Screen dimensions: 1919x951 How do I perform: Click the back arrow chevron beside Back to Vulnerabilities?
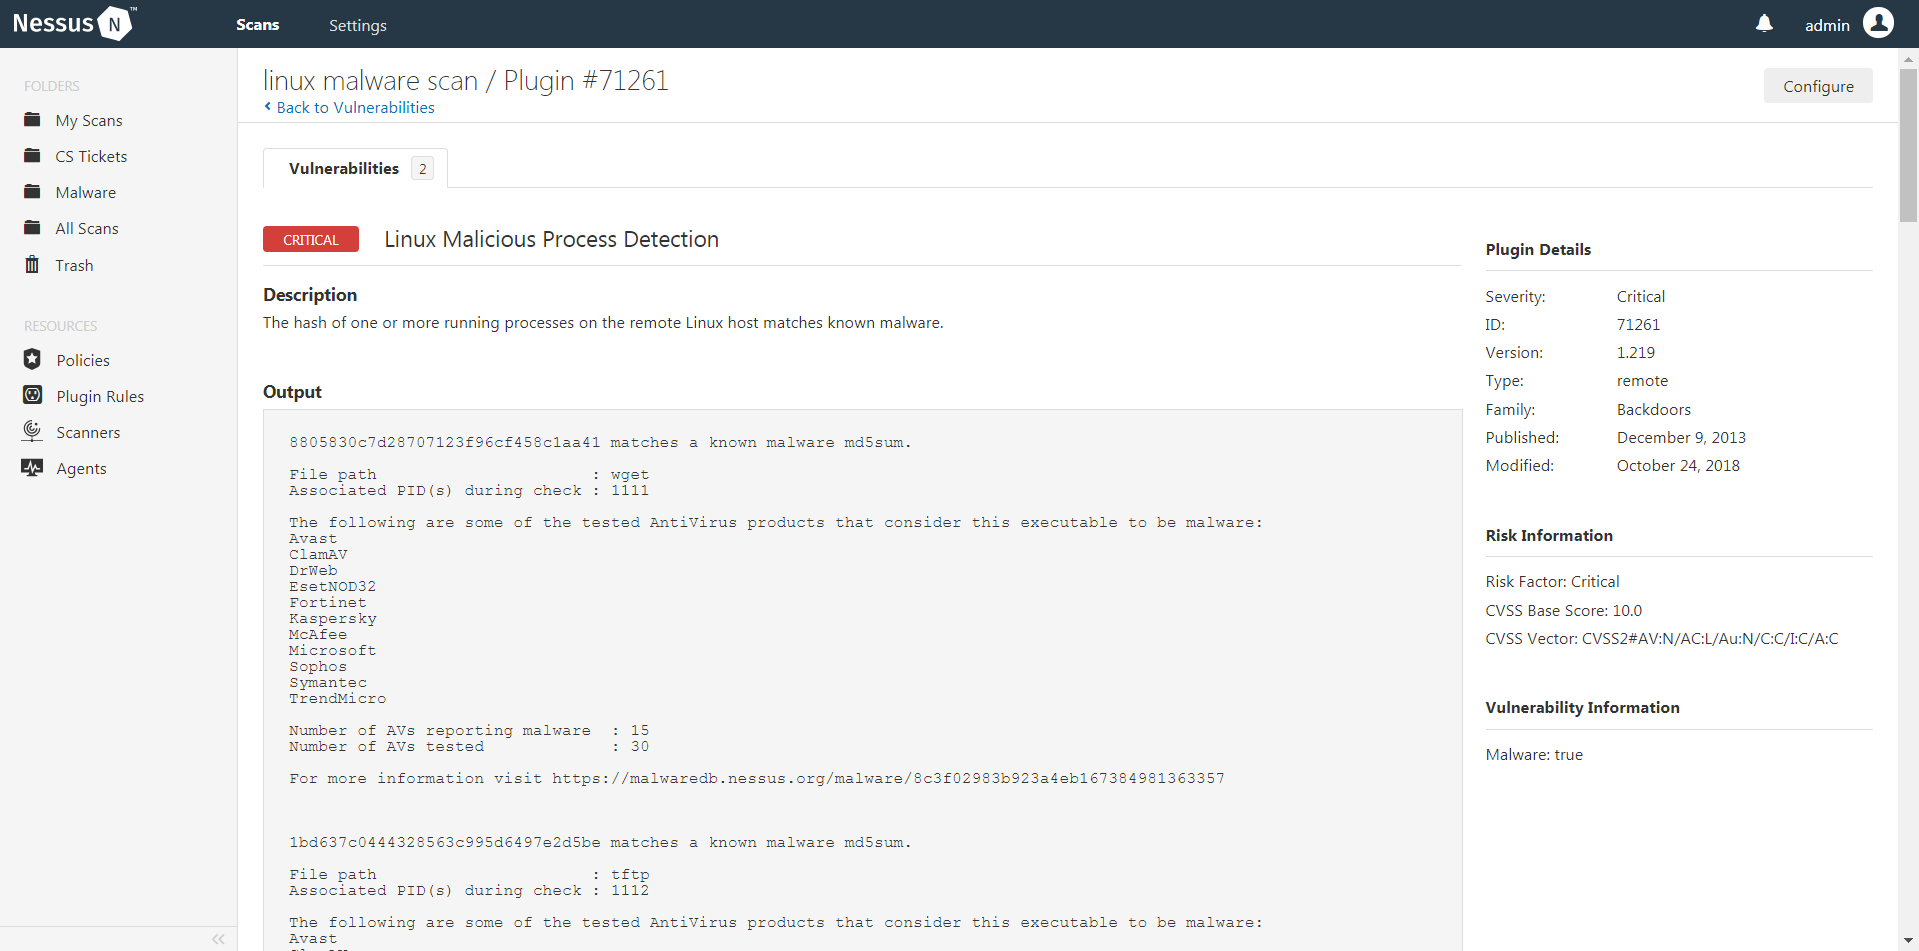tap(267, 106)
